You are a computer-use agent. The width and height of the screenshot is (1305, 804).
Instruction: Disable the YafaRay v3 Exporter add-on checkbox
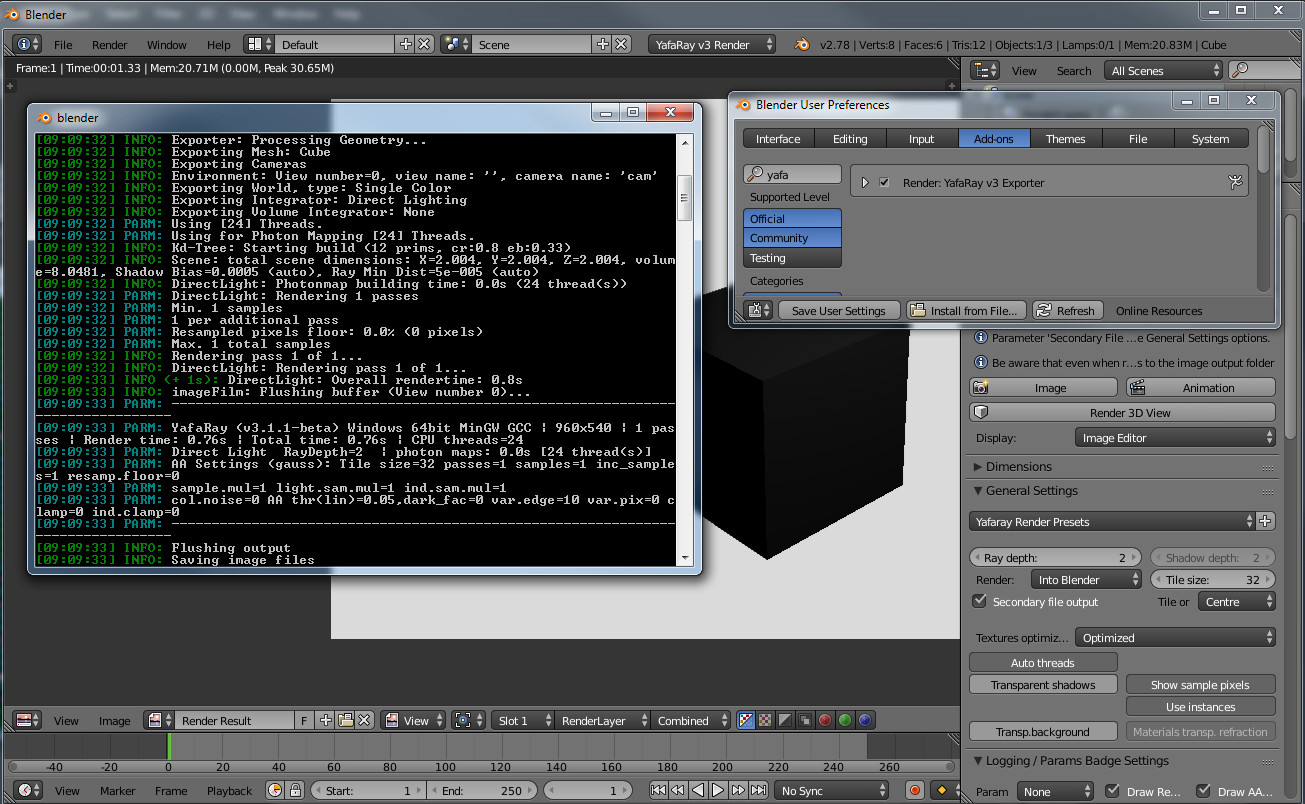coord(884,183)
